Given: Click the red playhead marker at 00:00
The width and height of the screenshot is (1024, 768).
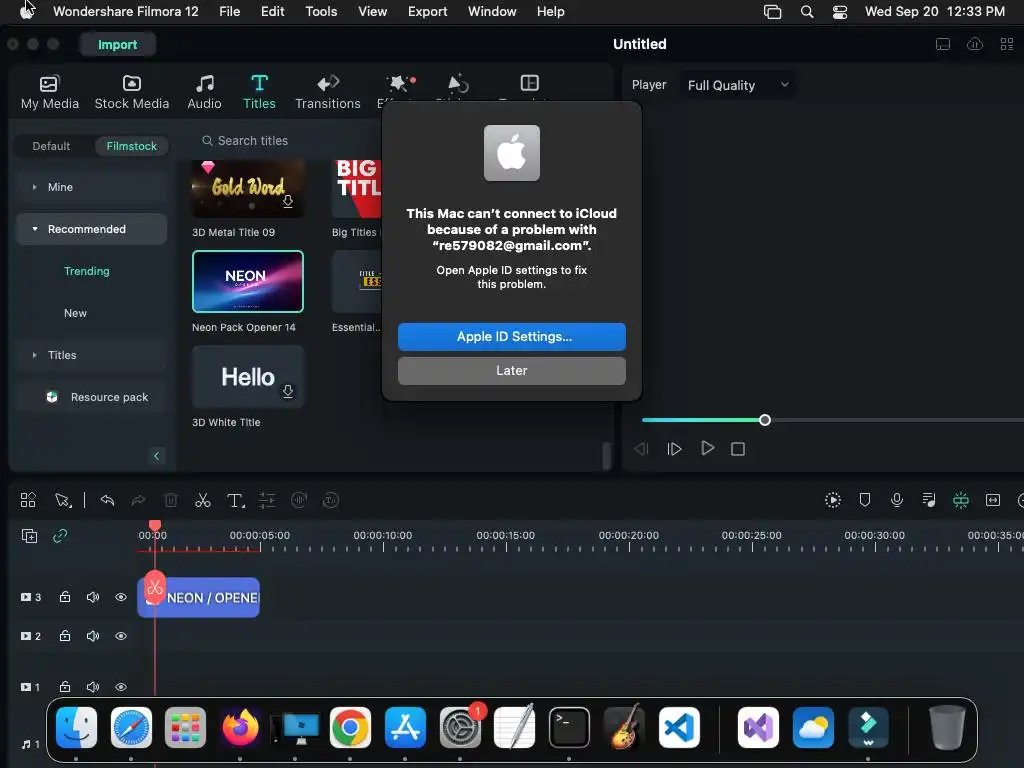Looking at the screenshot, I should point(155,526).
